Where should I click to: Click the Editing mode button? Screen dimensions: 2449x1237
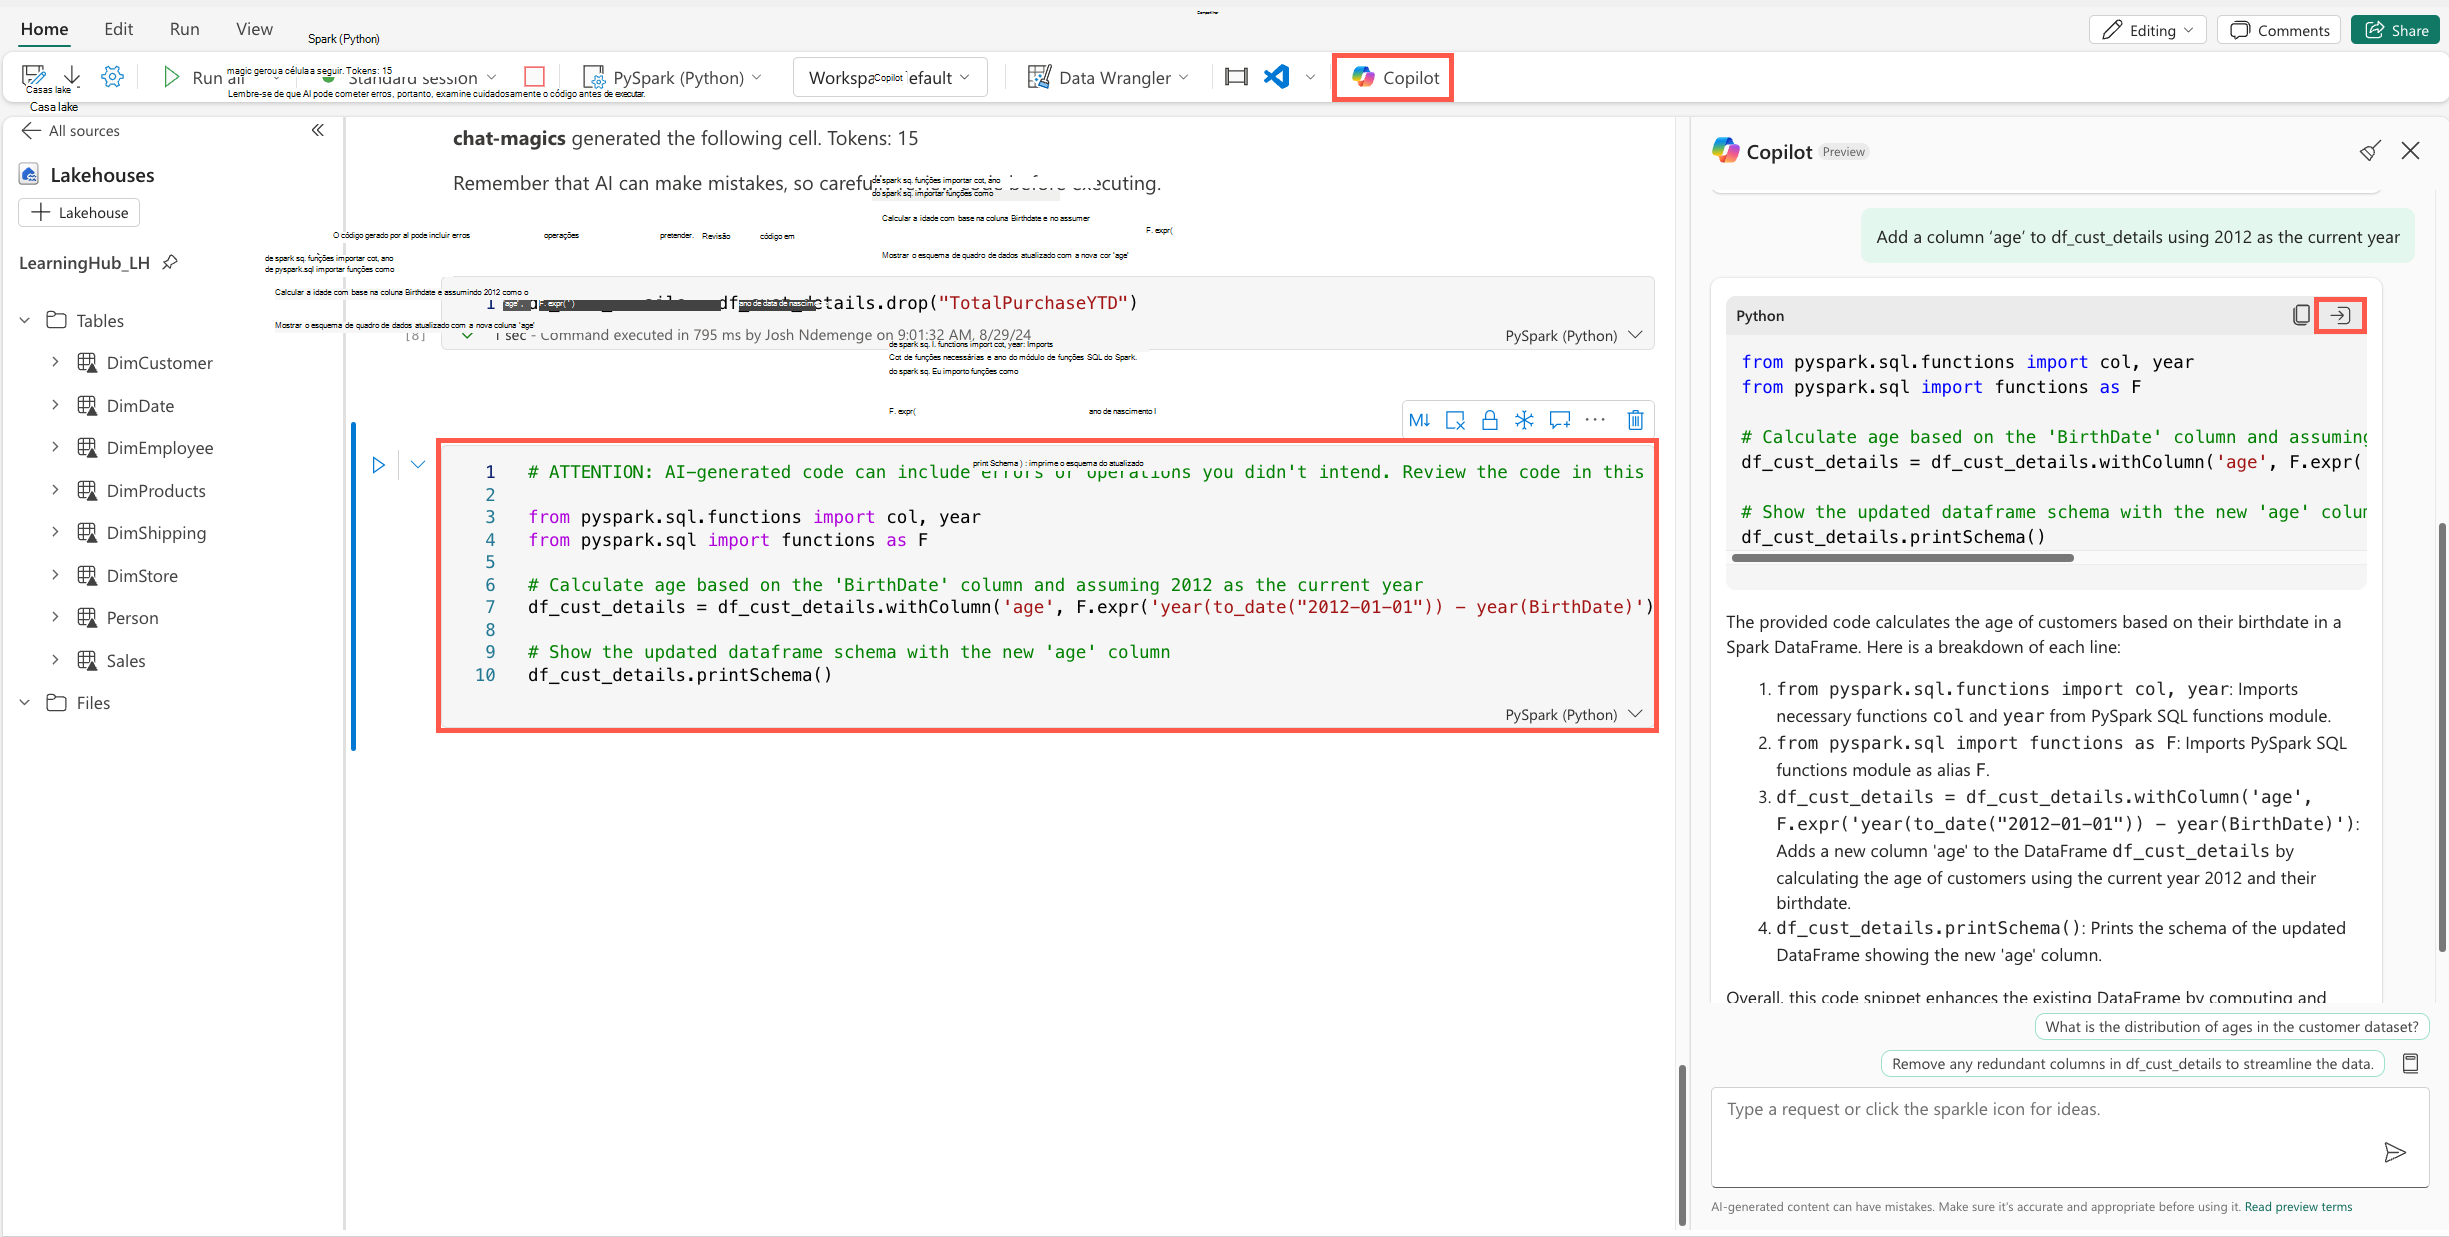click(2148, 30)
